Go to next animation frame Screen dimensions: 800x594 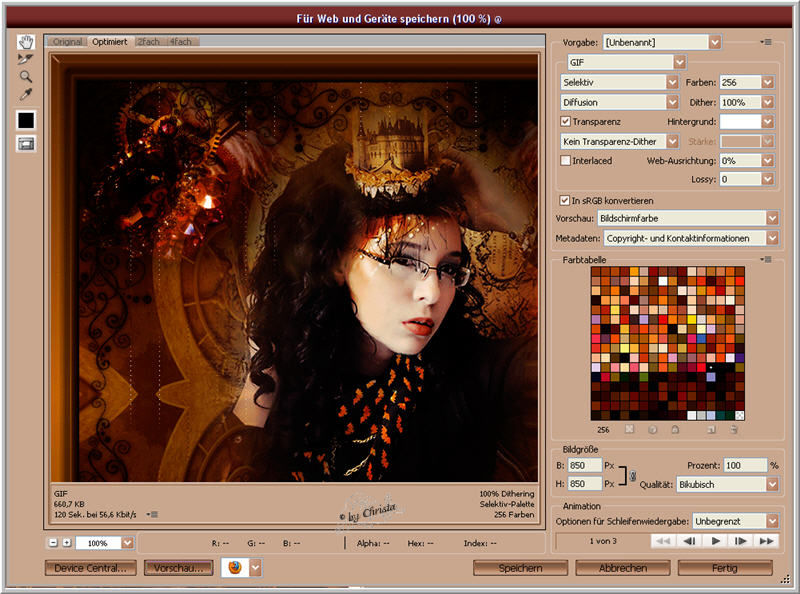[741, 540]
